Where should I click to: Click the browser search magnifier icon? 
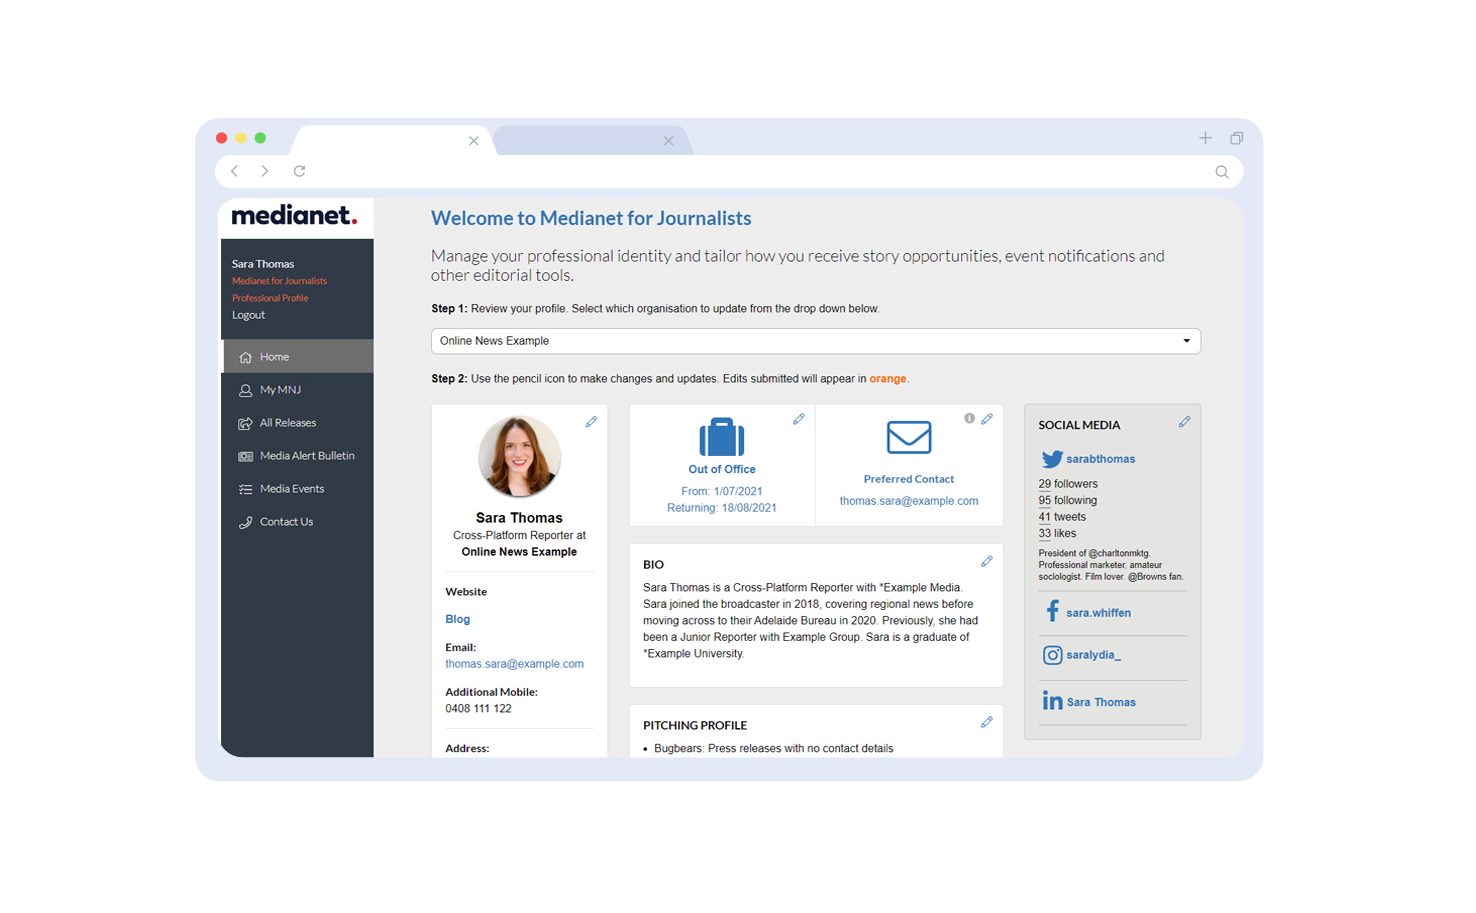coord(1222,172)
